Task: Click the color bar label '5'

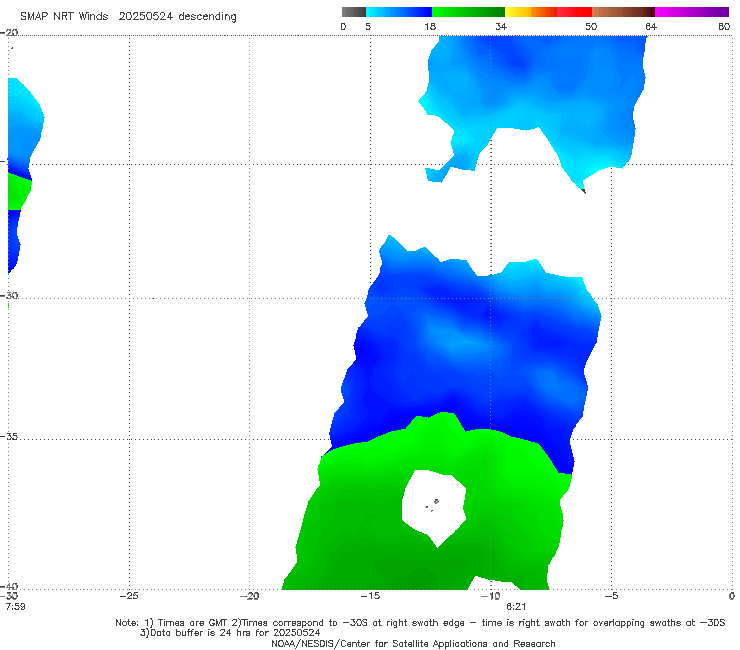Action: (368, 26)
